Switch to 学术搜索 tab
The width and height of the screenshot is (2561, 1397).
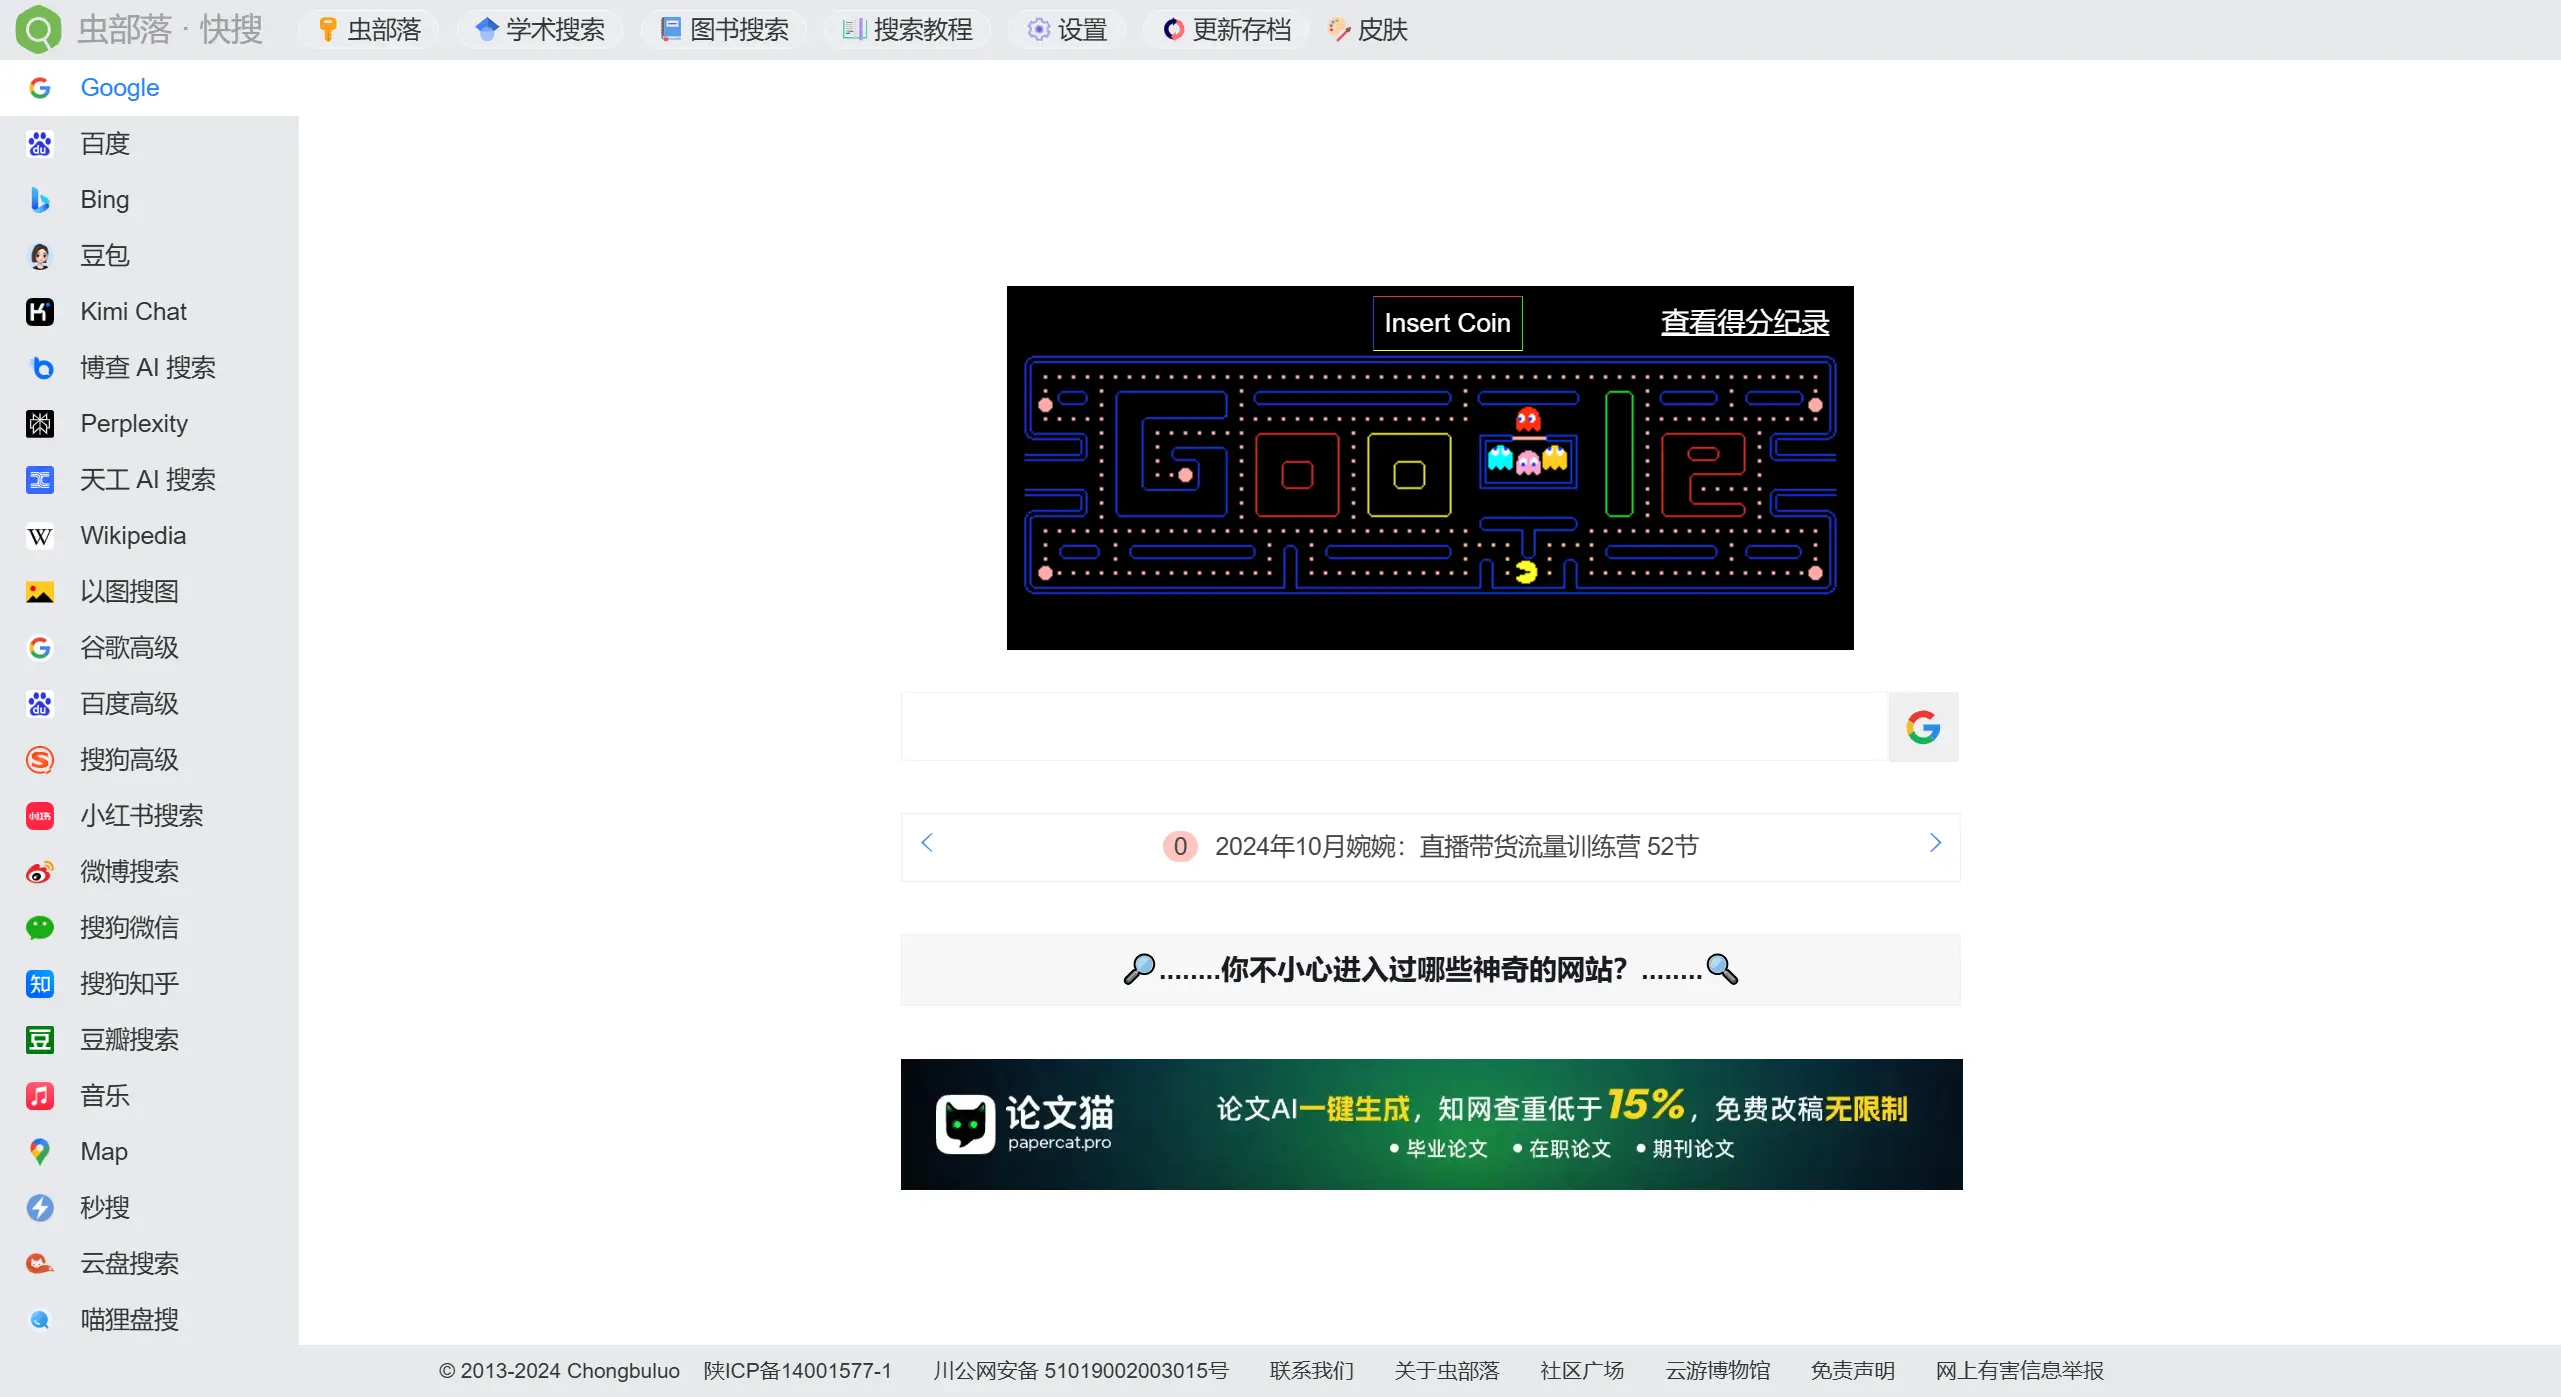[538, 29]
